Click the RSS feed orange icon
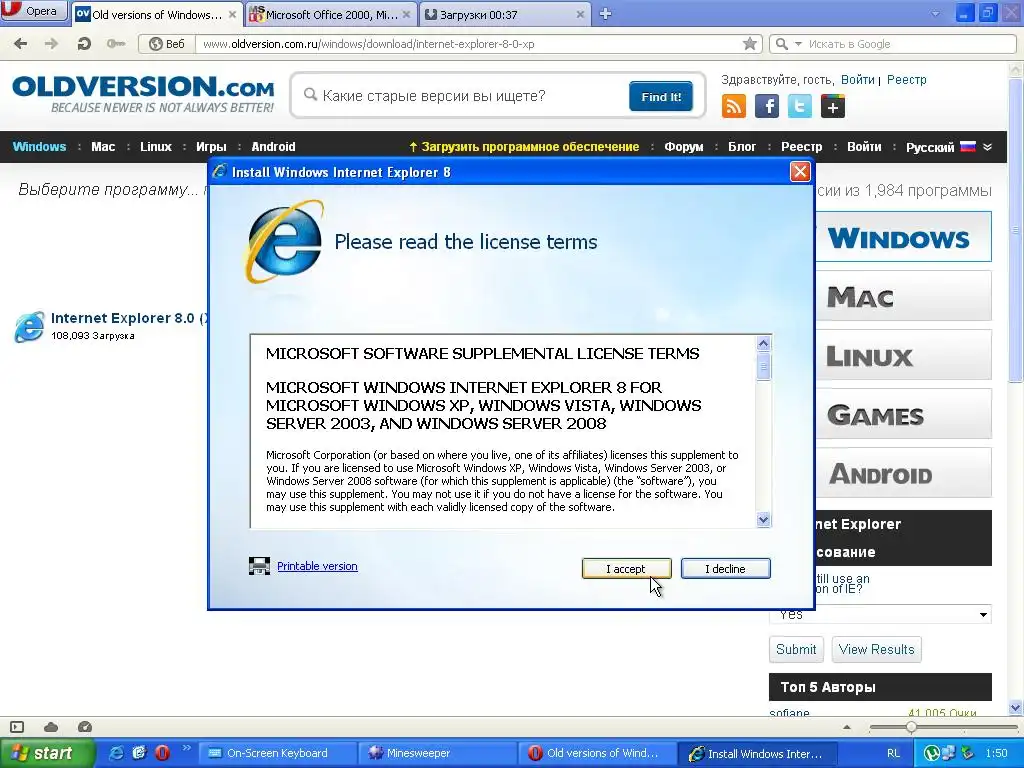1024x768 pixels. click(733, 106)
